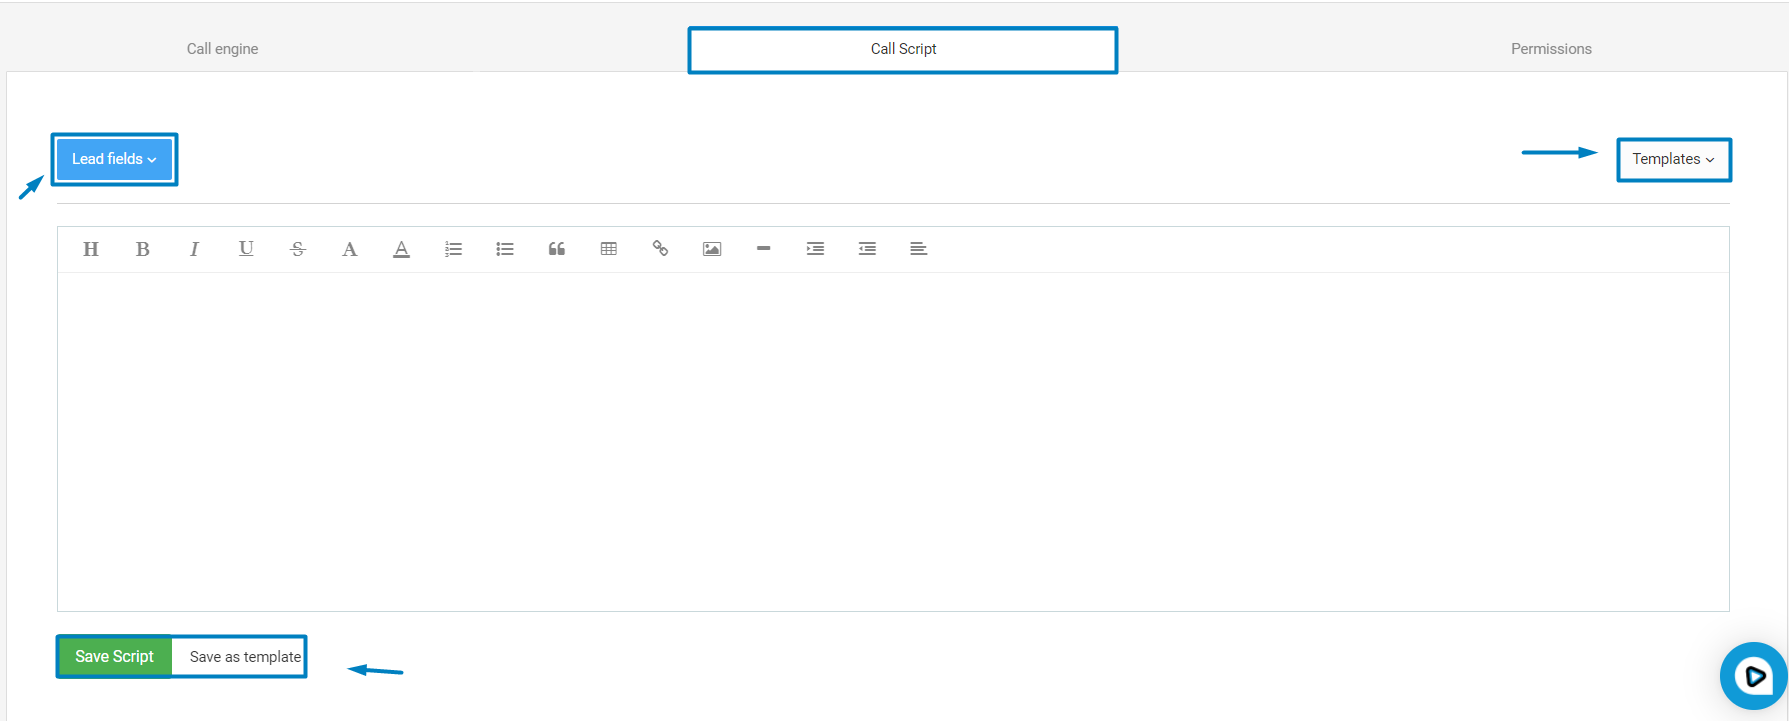This screenshot has height=721, width=1789.
Task: Open the underlined A text color picker
Action: 401,249
